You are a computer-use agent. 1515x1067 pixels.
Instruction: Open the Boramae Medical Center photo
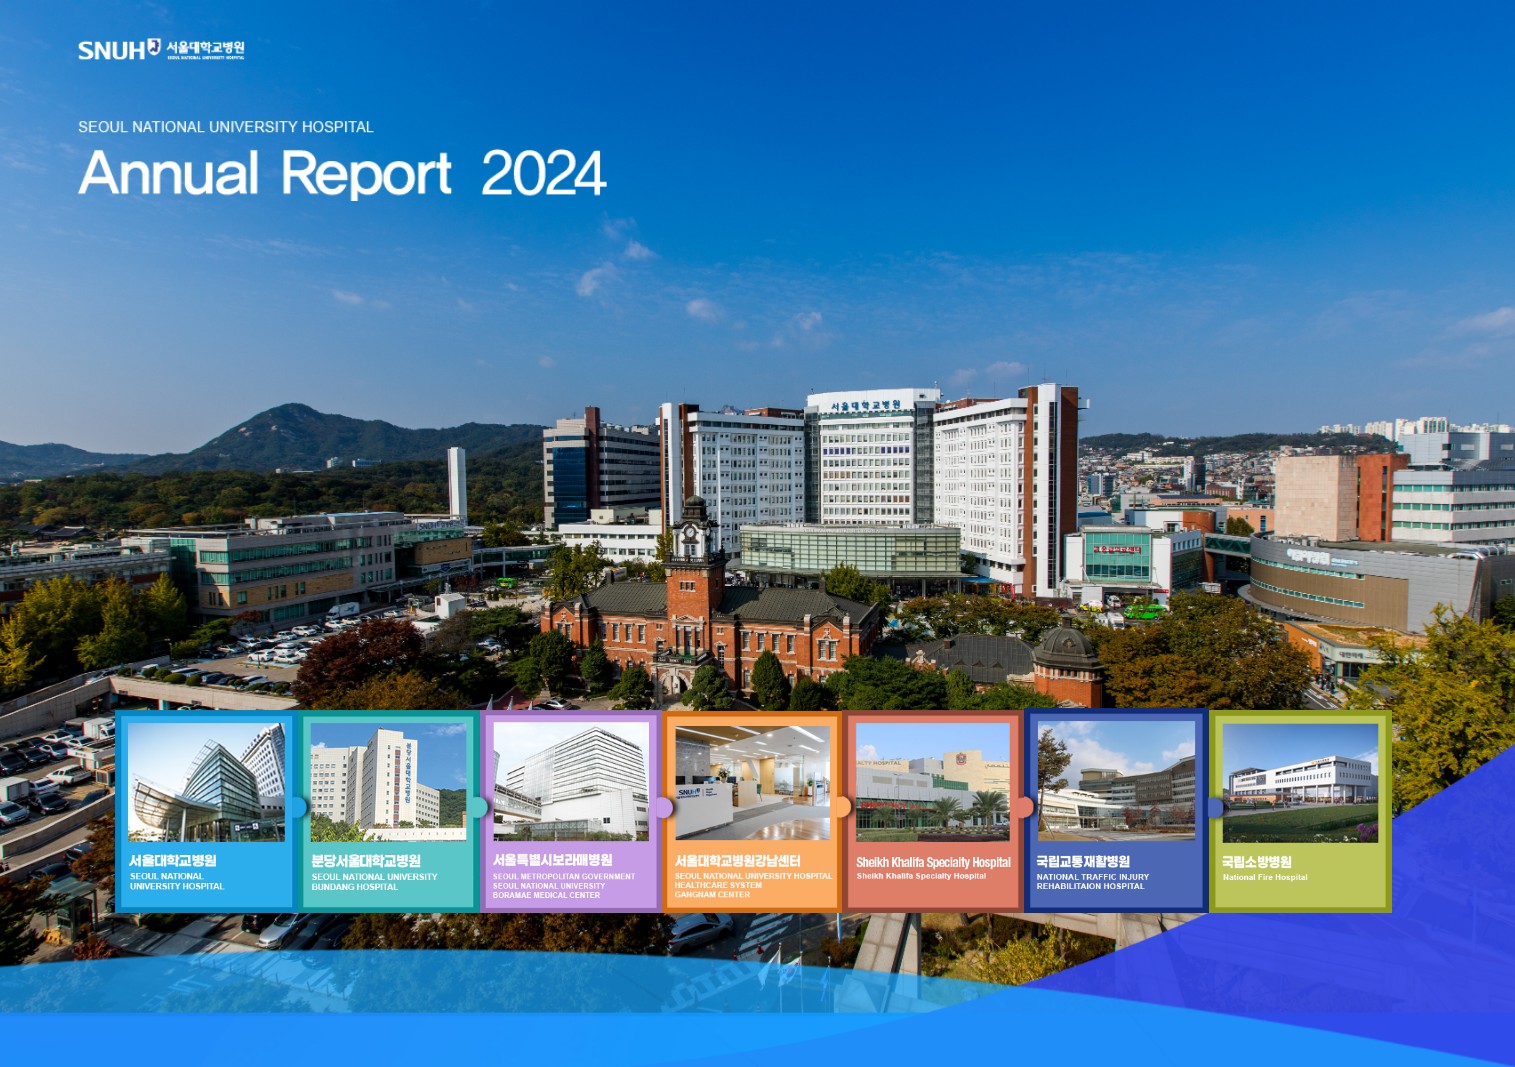coord(571,782)
